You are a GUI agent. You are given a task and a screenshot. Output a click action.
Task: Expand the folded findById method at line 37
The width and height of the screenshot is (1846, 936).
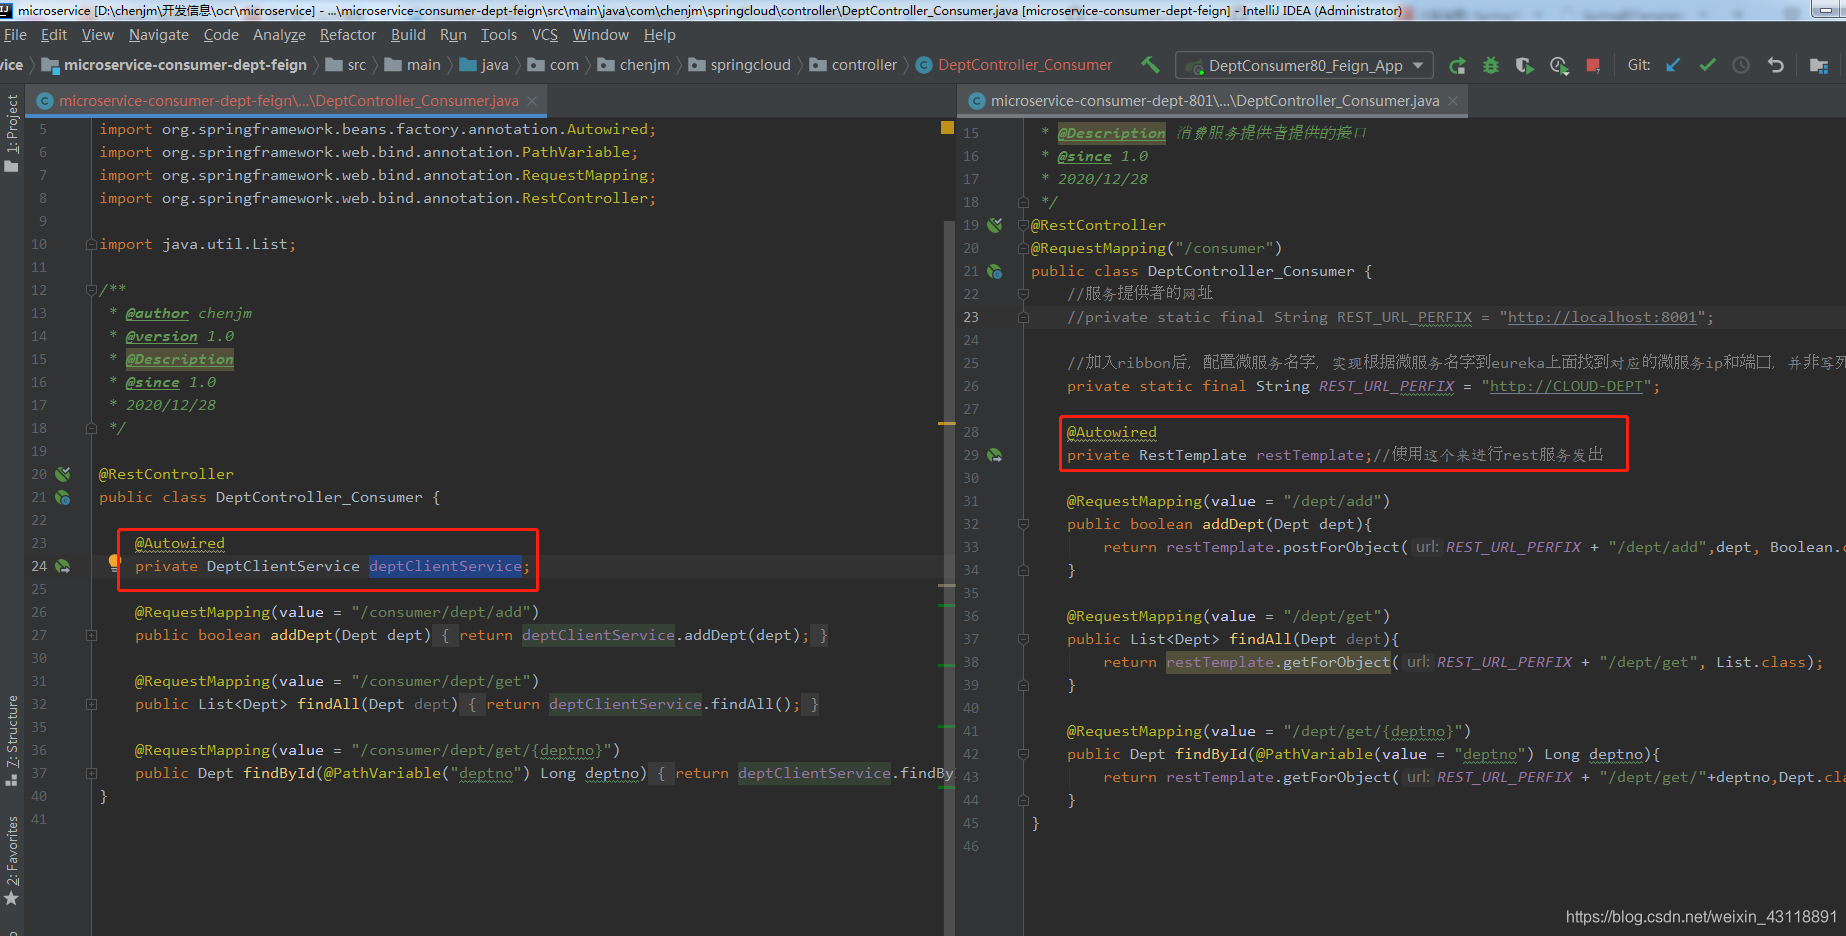coord(91,773)
